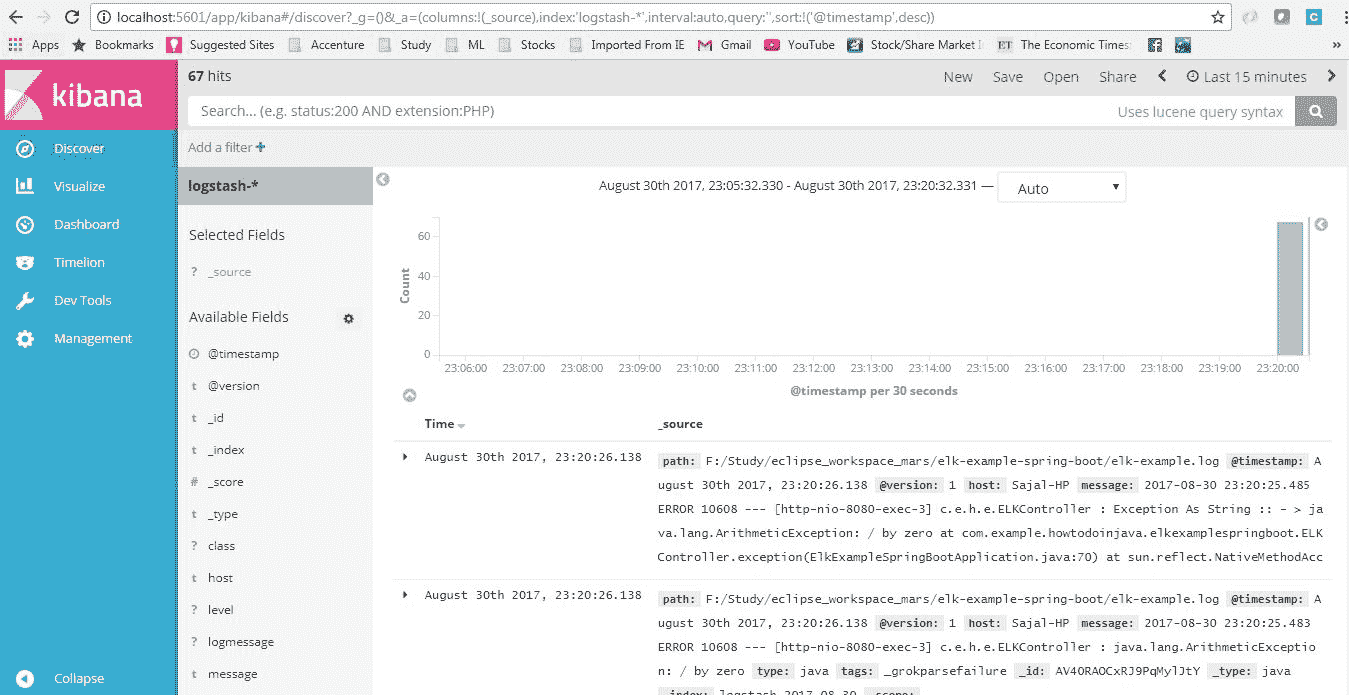Select the _type field

[x=223, y=514]
